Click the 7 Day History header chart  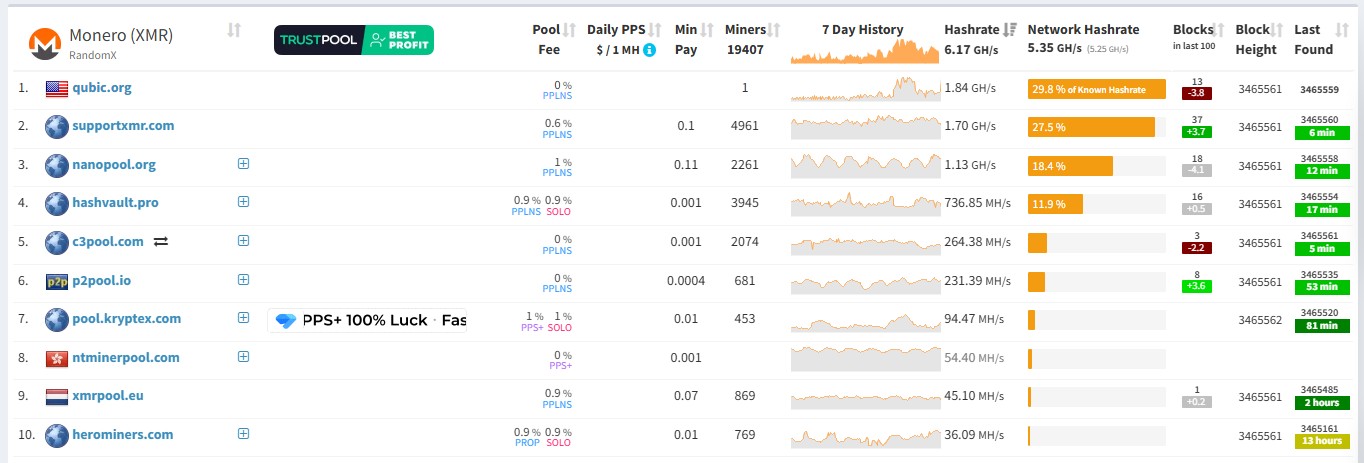tap(864, 51)
